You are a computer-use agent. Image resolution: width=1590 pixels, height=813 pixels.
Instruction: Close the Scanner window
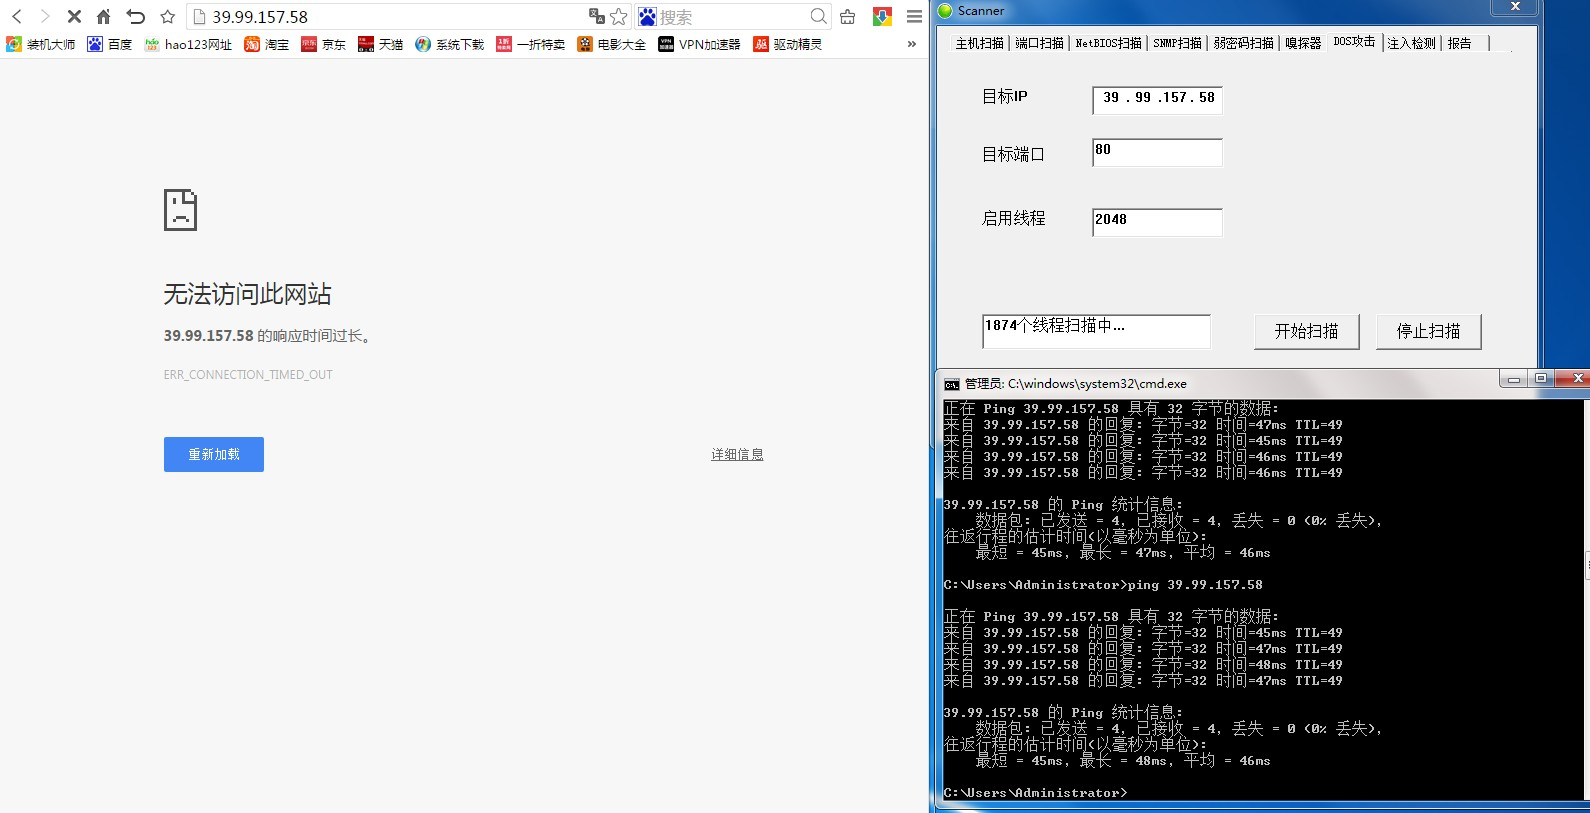[x=1515, y=7]
